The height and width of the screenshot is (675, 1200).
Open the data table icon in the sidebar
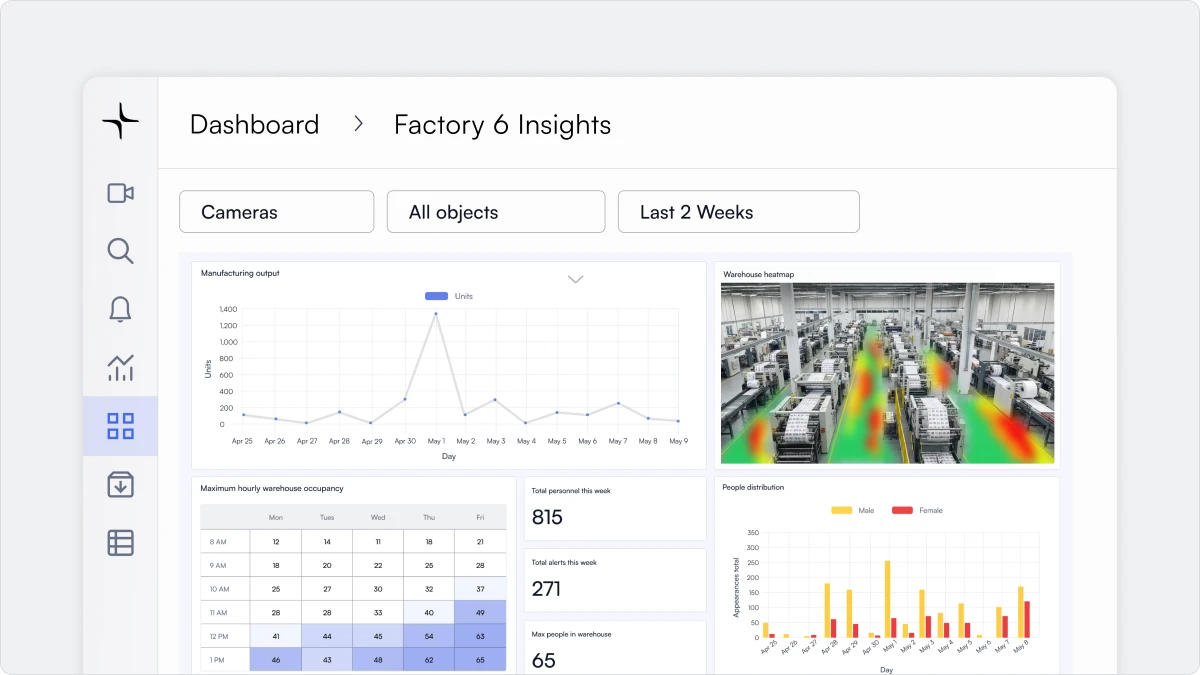pos(120,542)
